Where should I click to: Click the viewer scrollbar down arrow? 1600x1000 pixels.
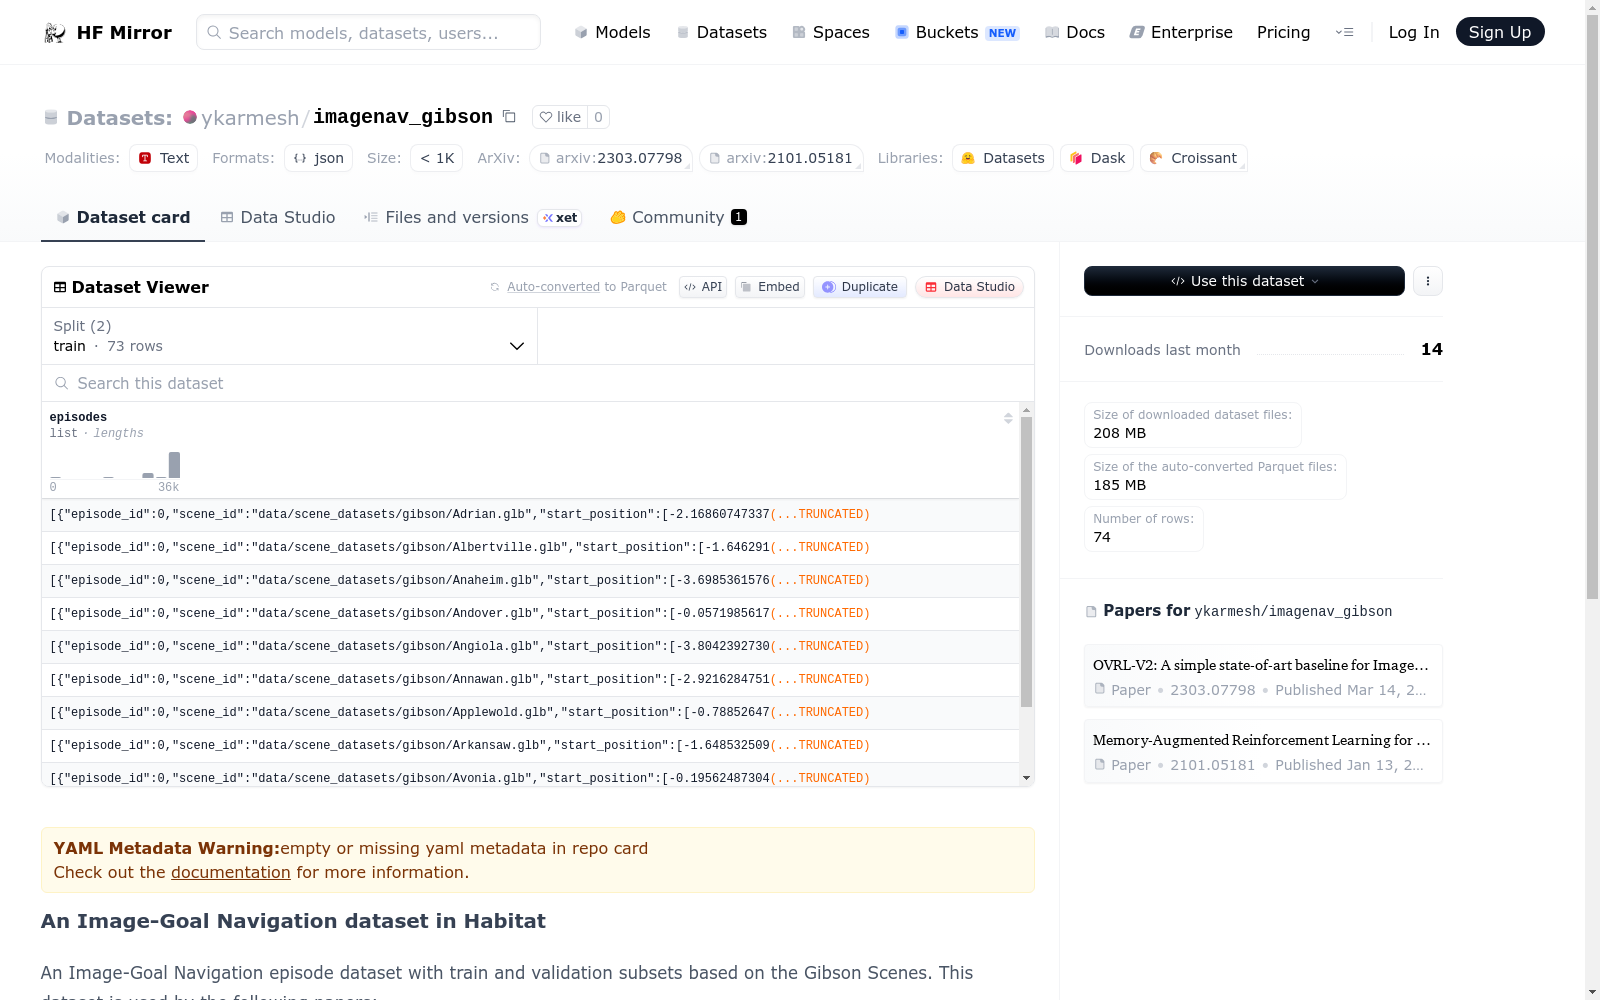click(1026, 778)
